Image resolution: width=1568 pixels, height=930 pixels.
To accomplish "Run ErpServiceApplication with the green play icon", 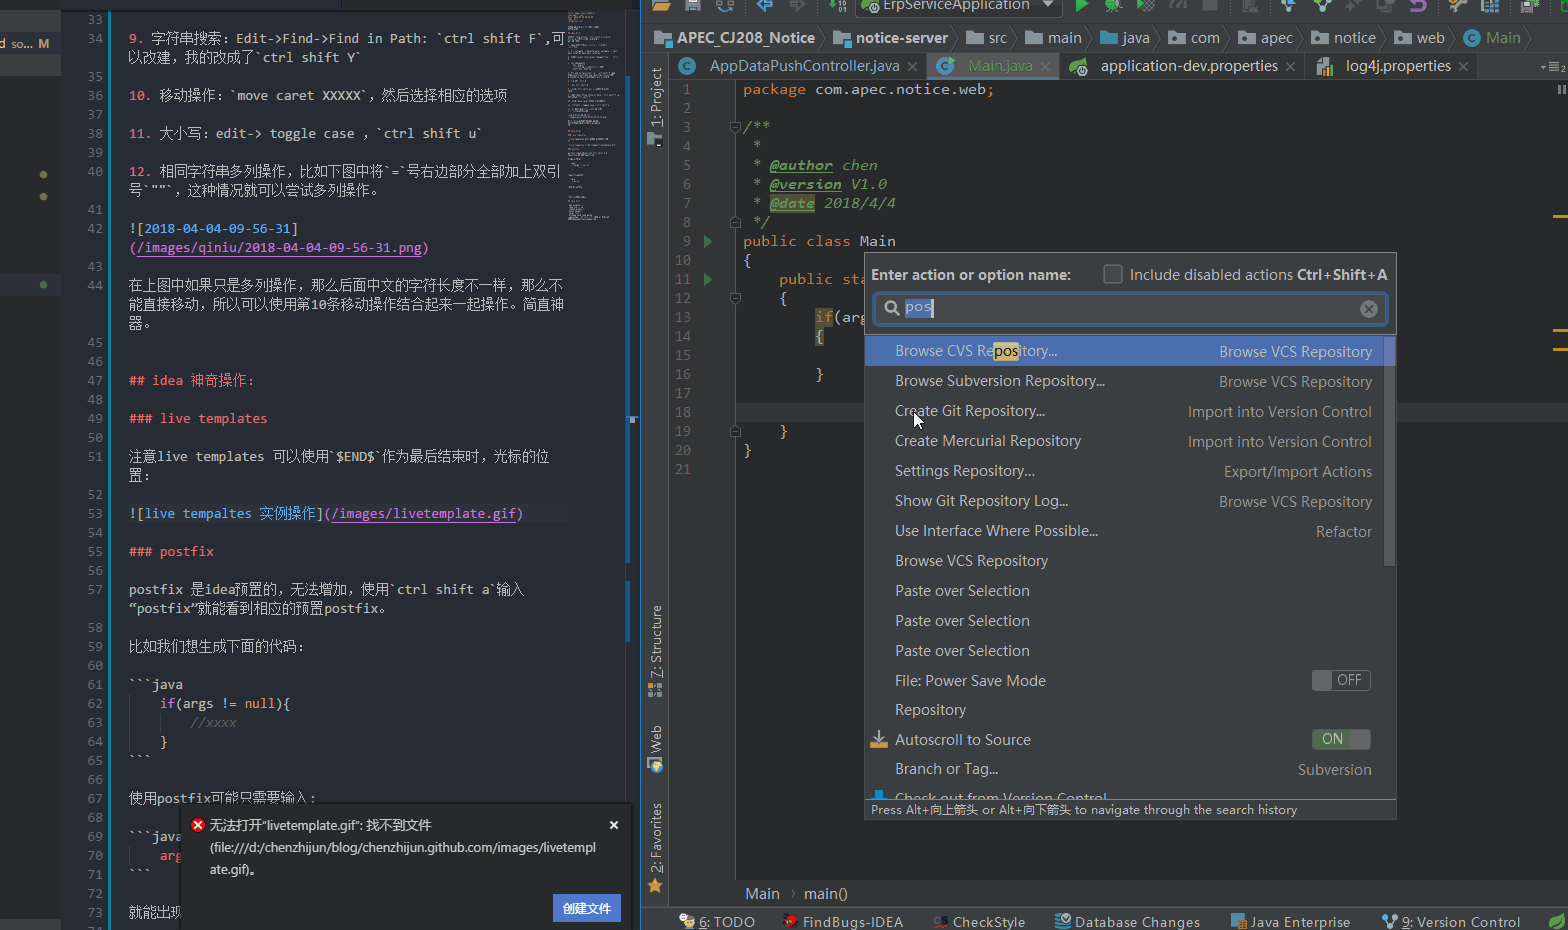I will 1081,5.
